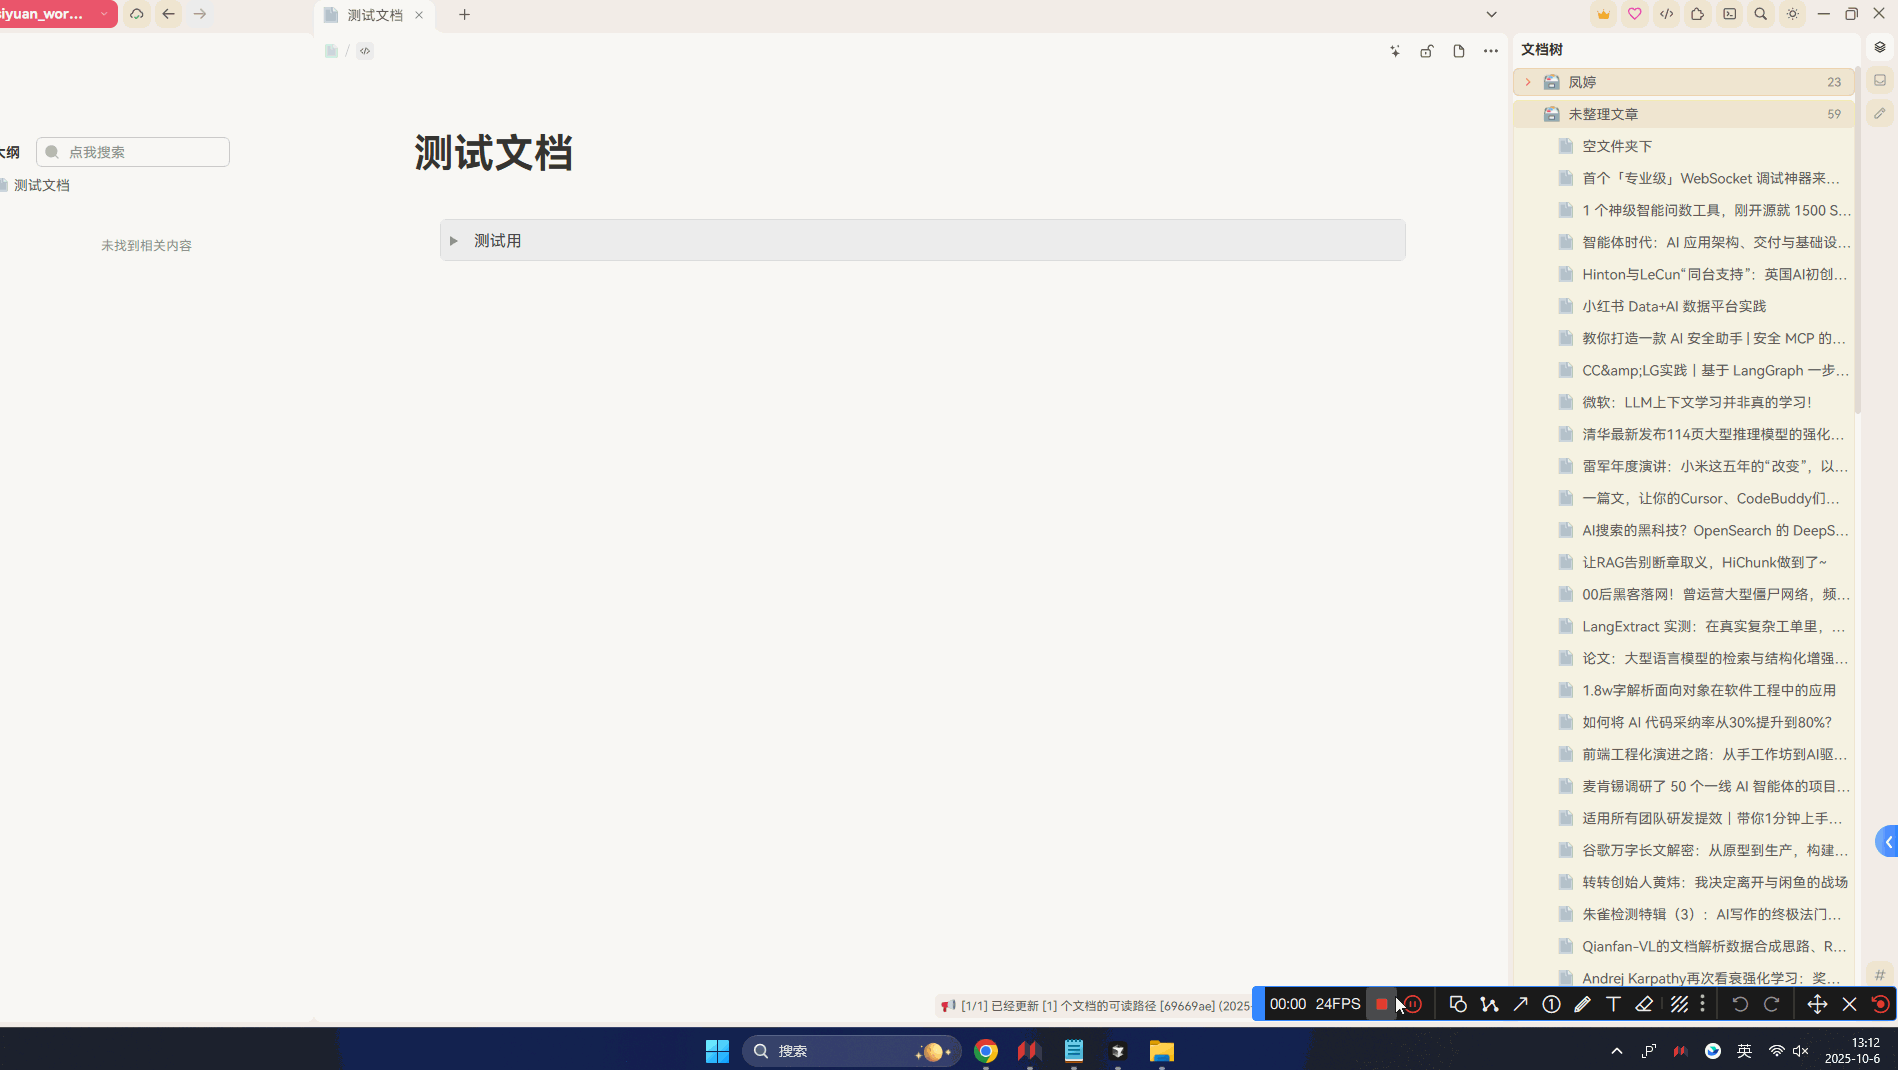This screenshot has height=1070, width=1898.
Task: Toggle read-only lock for the document
Action: coord(1427,51)
